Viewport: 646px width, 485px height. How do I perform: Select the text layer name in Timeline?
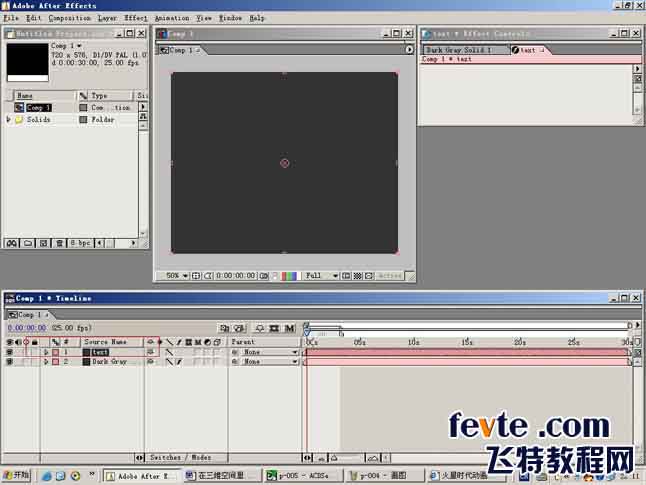pos(100,352)
